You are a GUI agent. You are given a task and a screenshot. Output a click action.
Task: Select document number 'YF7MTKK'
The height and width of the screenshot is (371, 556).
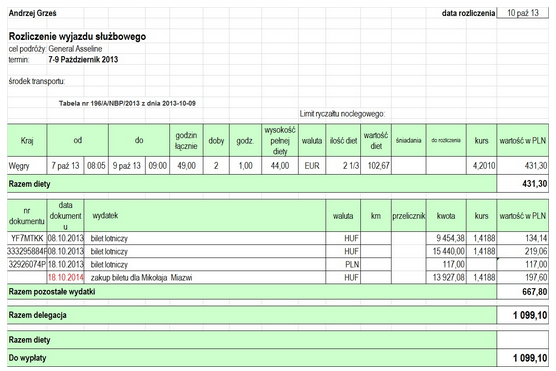click(27, 238)
